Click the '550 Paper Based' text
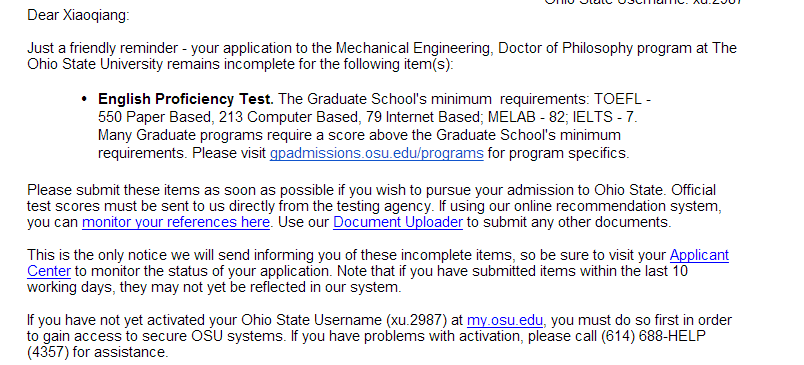 coord(154,117)
